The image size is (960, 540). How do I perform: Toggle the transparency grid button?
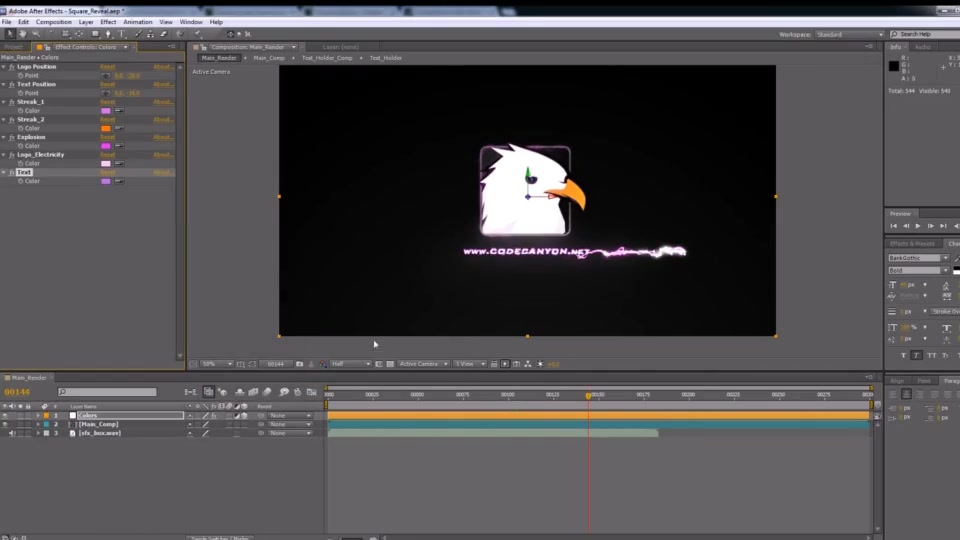pos(390,364)
